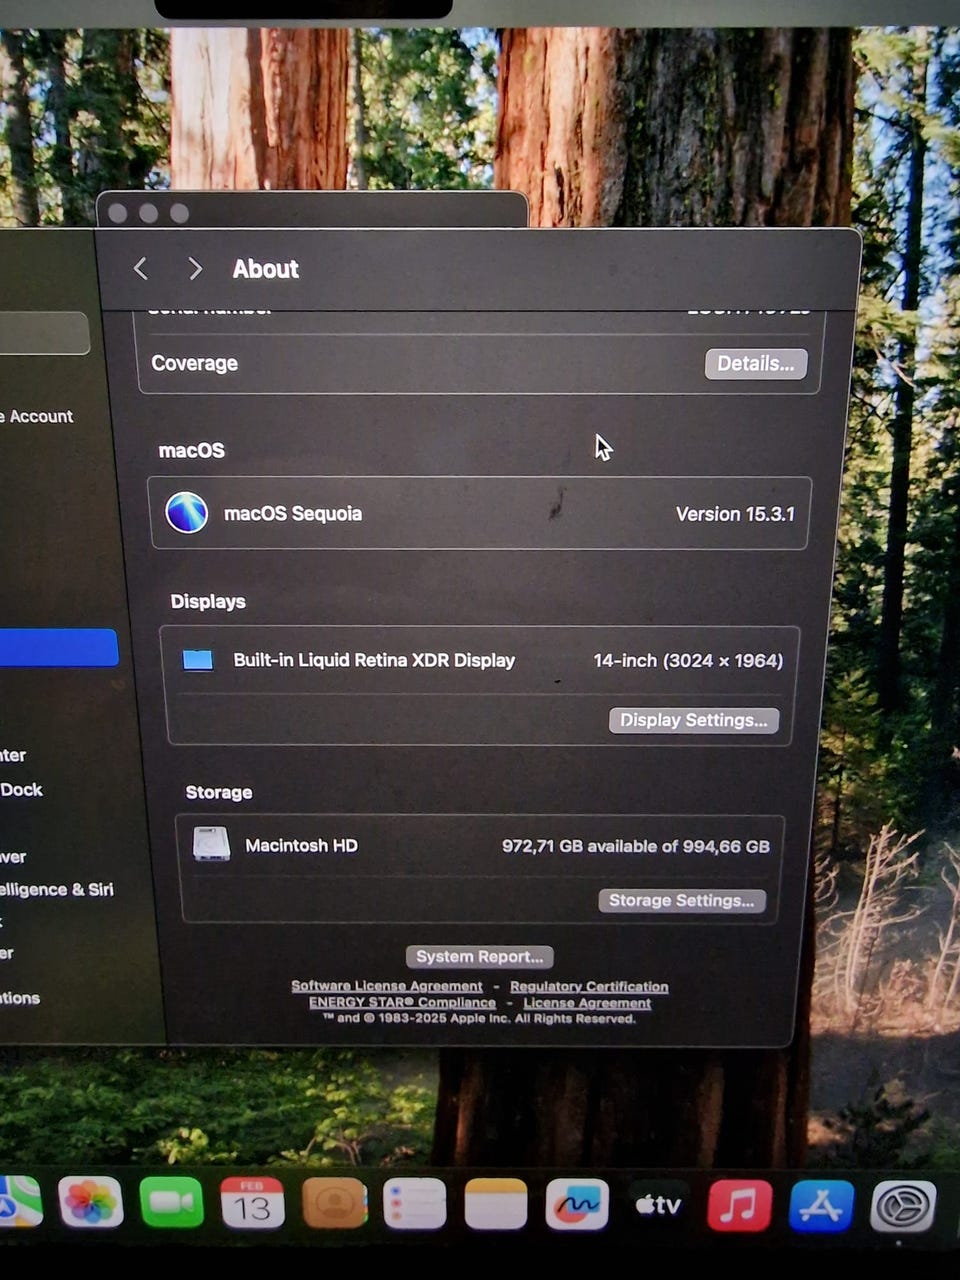Open Calendar showing Feb 13
The width and height of the screenshot is (960, 1280).
(252, 1203)
